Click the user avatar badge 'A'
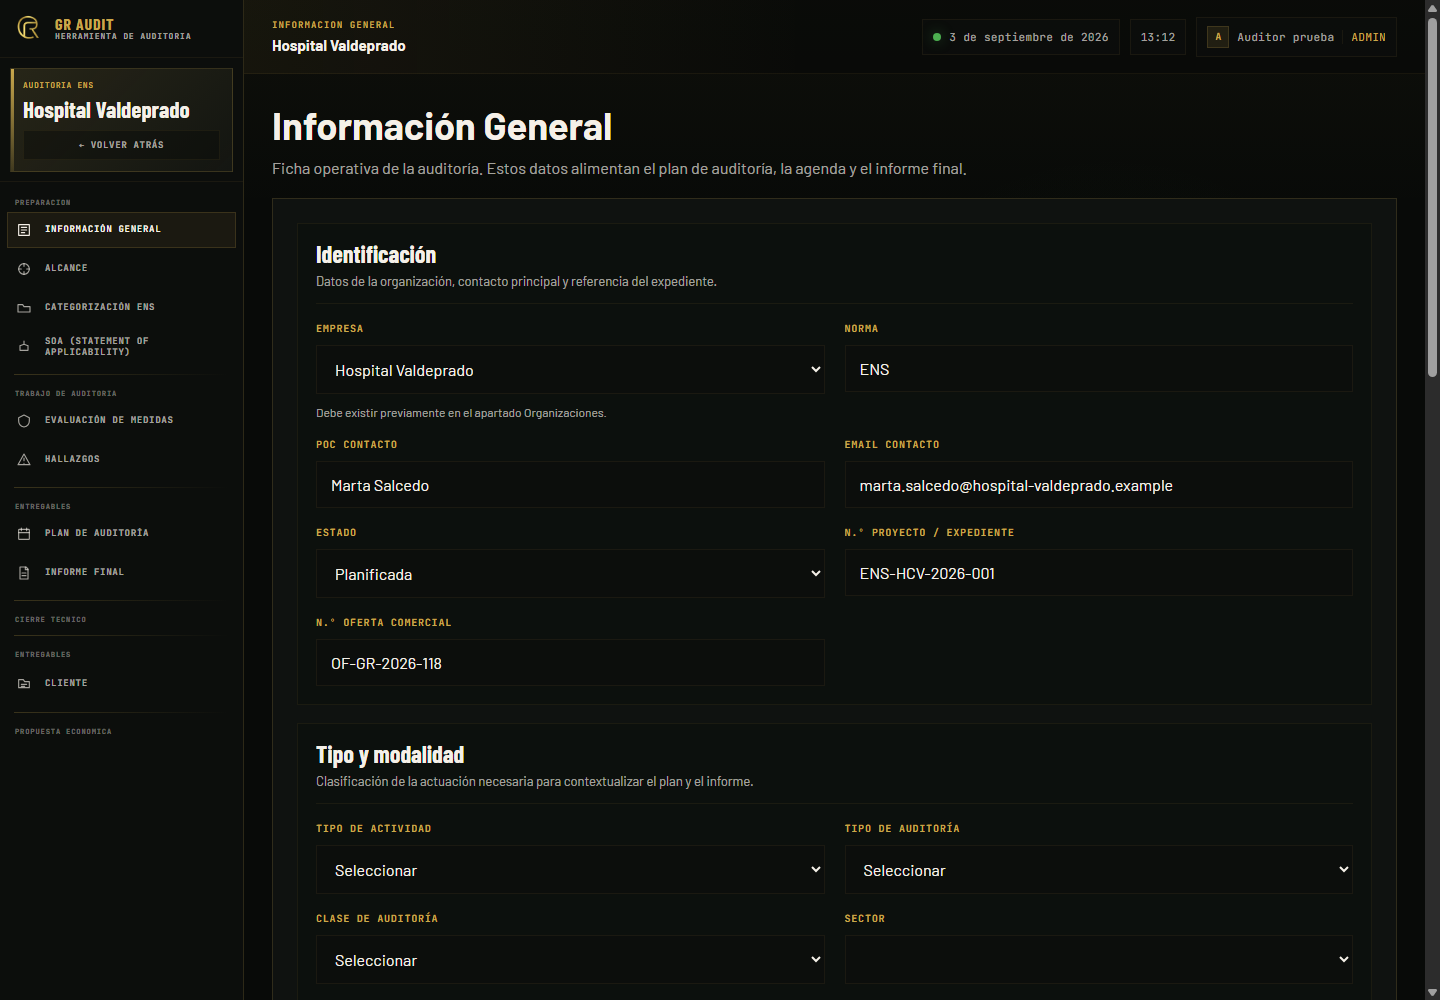The height and width of the screenshot is (1000, 1440). click(1218, 37)
